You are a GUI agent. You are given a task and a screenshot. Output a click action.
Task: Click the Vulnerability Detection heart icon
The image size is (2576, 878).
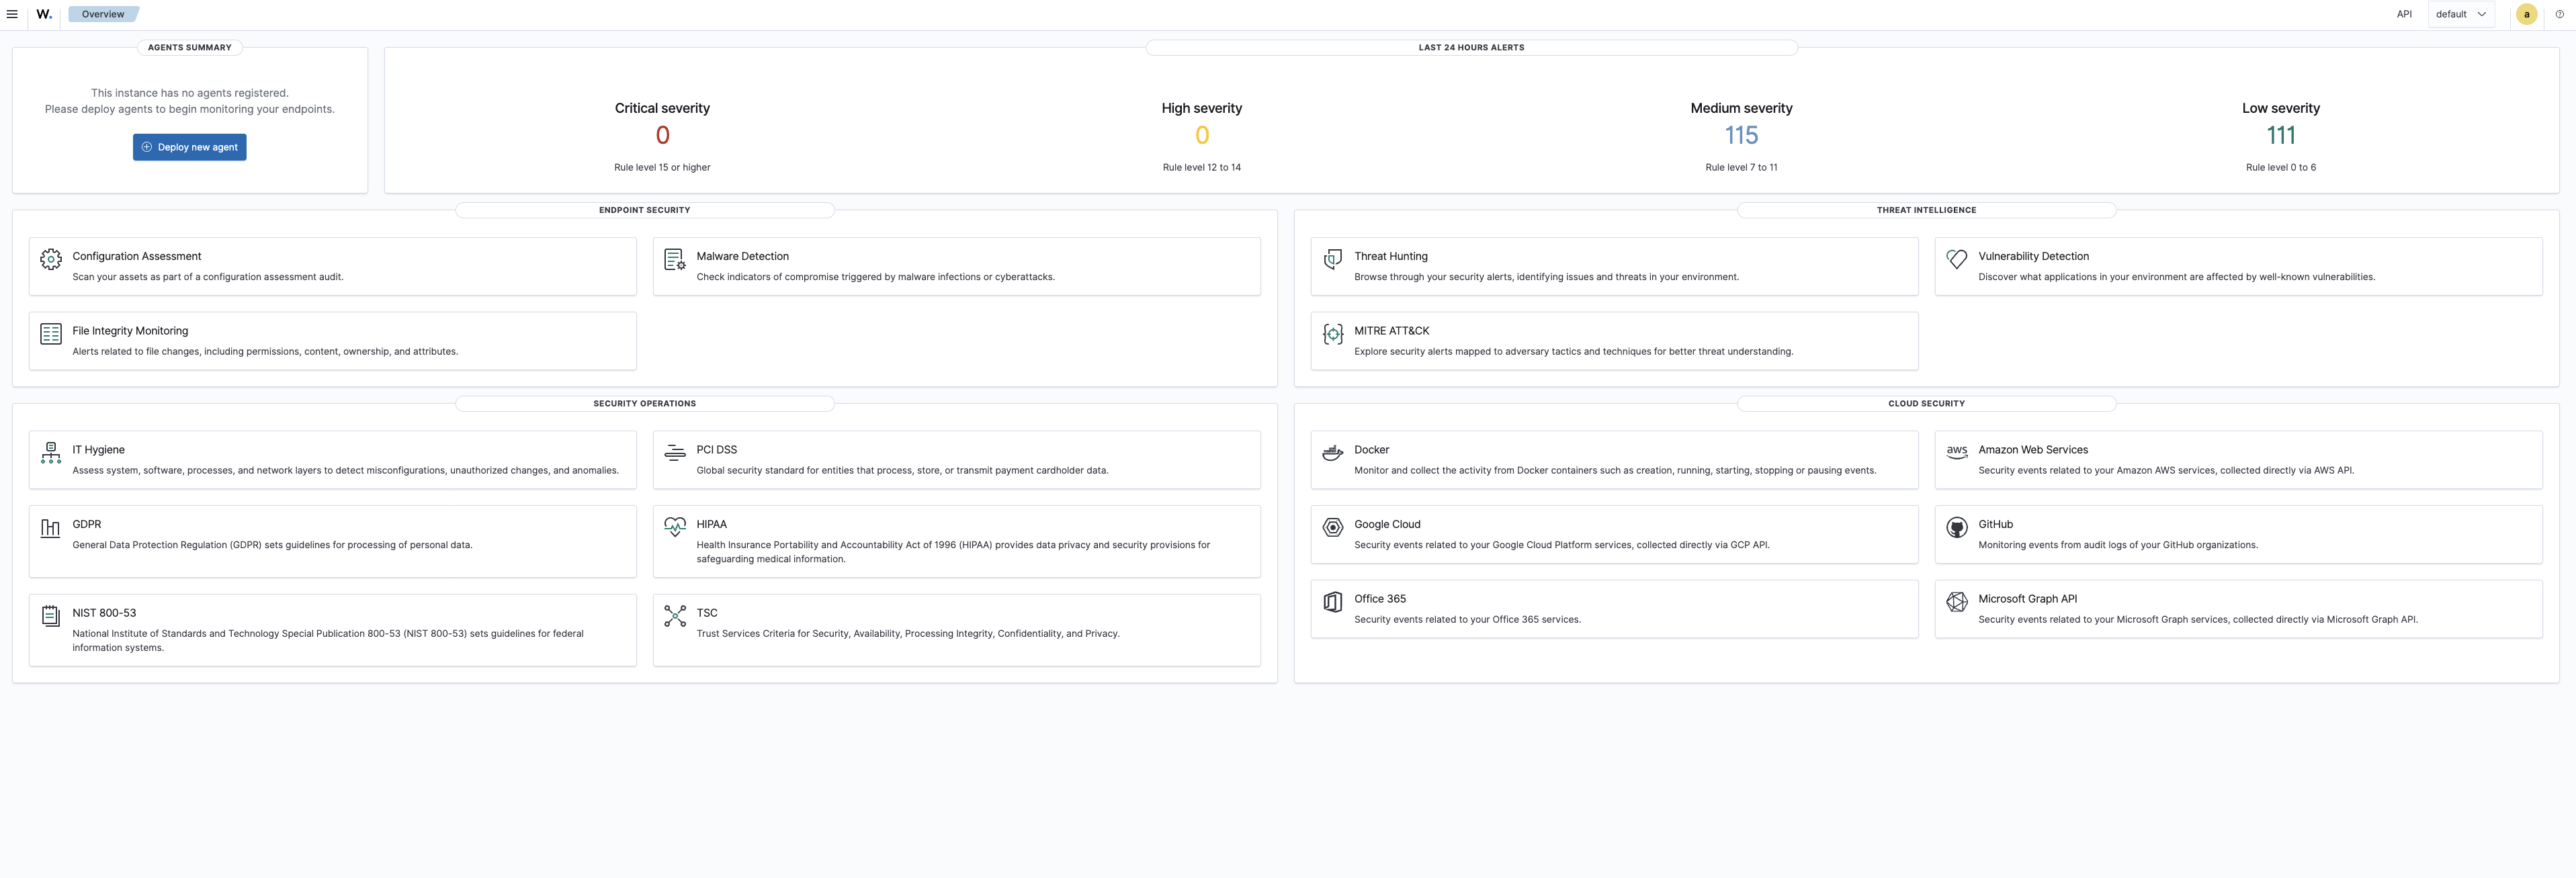(1957, 259)
